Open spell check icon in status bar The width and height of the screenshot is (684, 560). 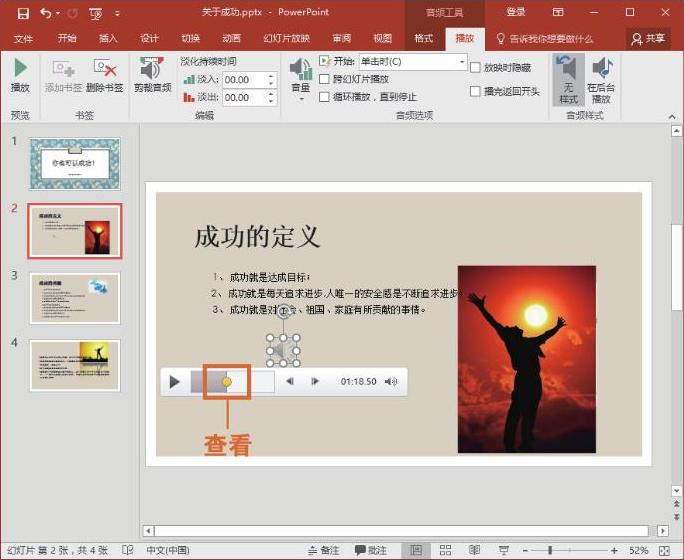pos(127,550)
